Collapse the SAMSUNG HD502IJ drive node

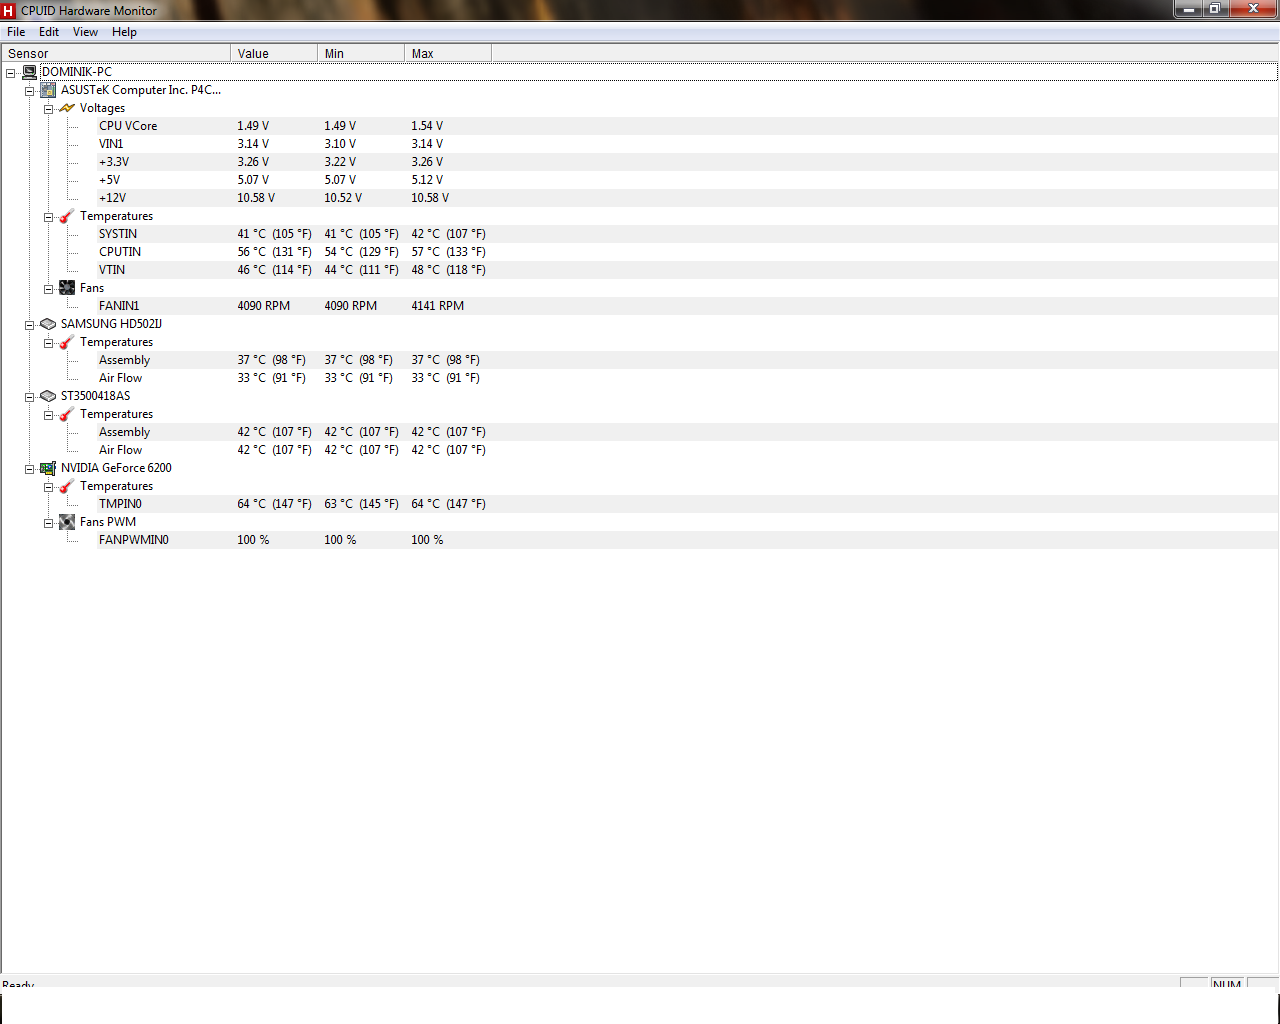click(x=30, y=324)
